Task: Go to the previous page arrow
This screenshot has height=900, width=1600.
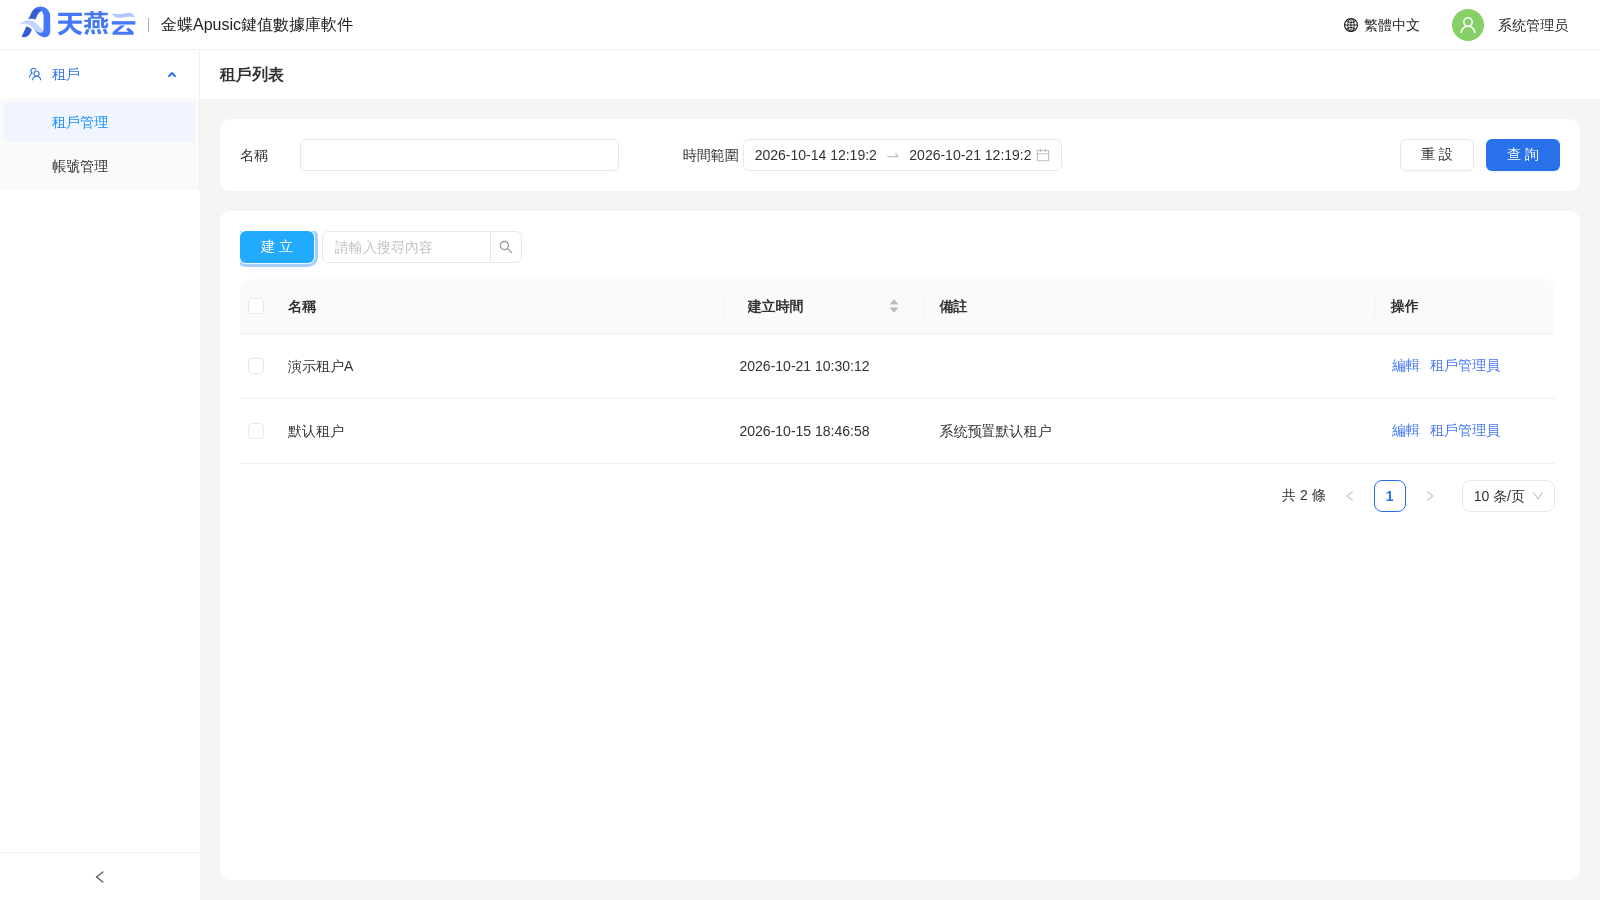Action: click(x=1350, y=496)
